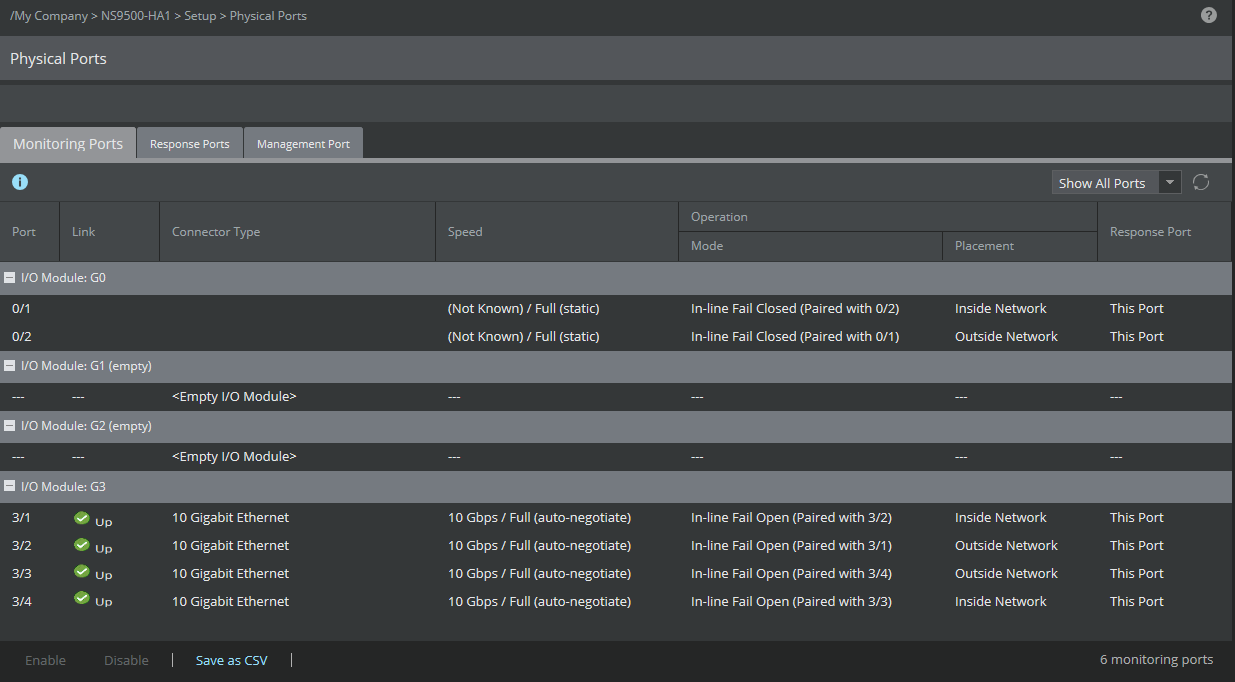This screenshot has width=1235, height=682.
Task: Sort by the Link column header
Action: 110,232
